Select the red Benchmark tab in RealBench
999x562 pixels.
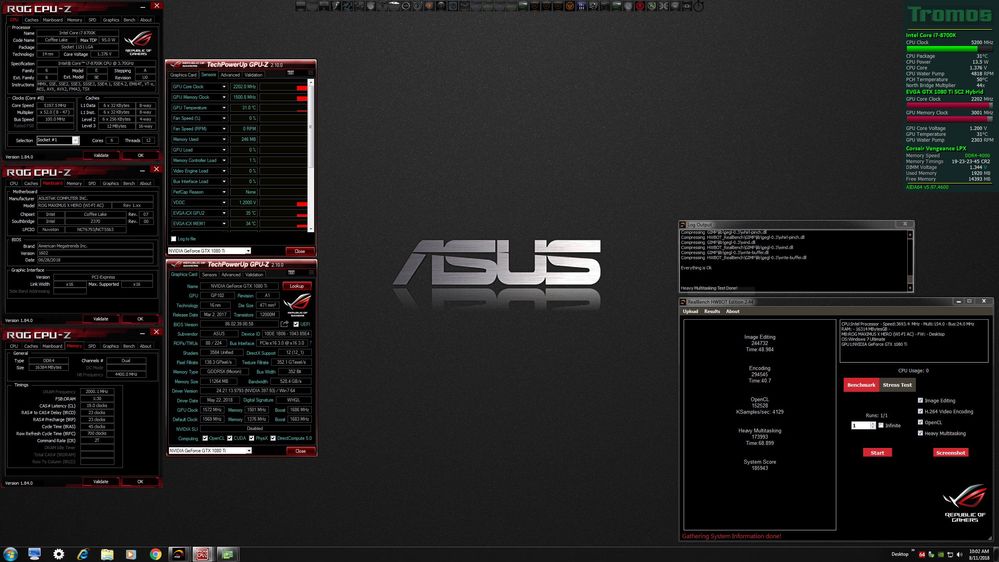pyautogui.click(x=861, y=385)
